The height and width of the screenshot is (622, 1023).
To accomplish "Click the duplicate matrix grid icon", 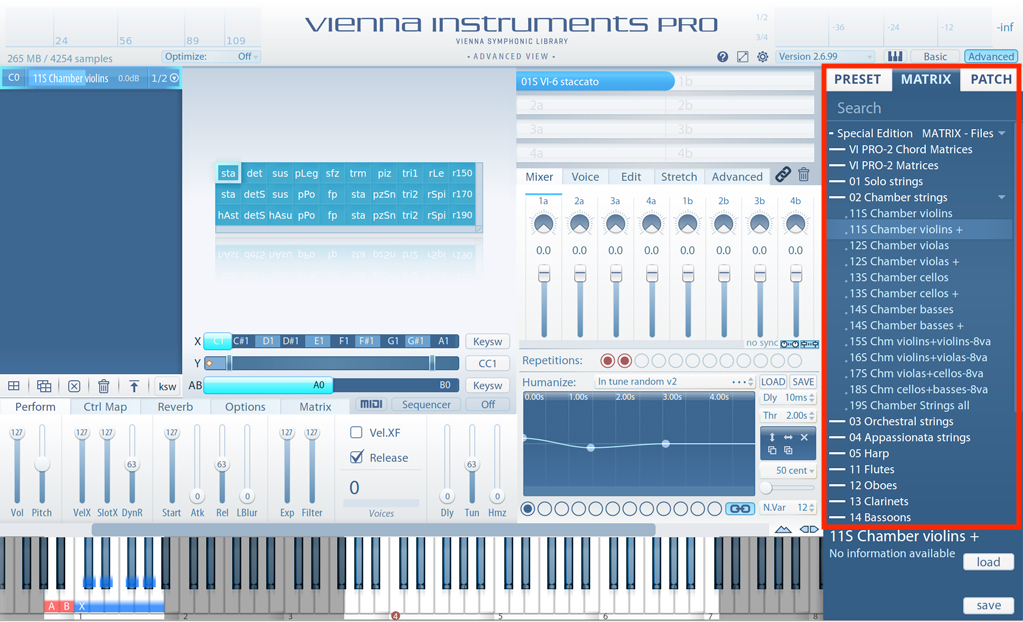I will [44, 386].
